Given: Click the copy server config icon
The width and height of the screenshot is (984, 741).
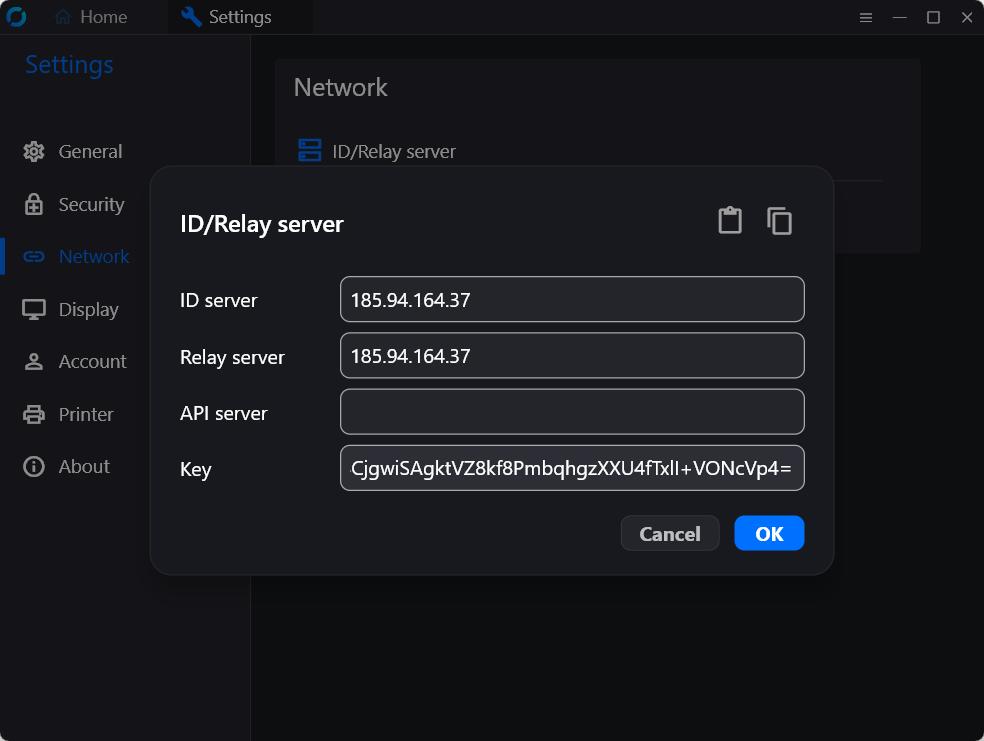Looking at the screenshot, I should (x=779, y=221).
